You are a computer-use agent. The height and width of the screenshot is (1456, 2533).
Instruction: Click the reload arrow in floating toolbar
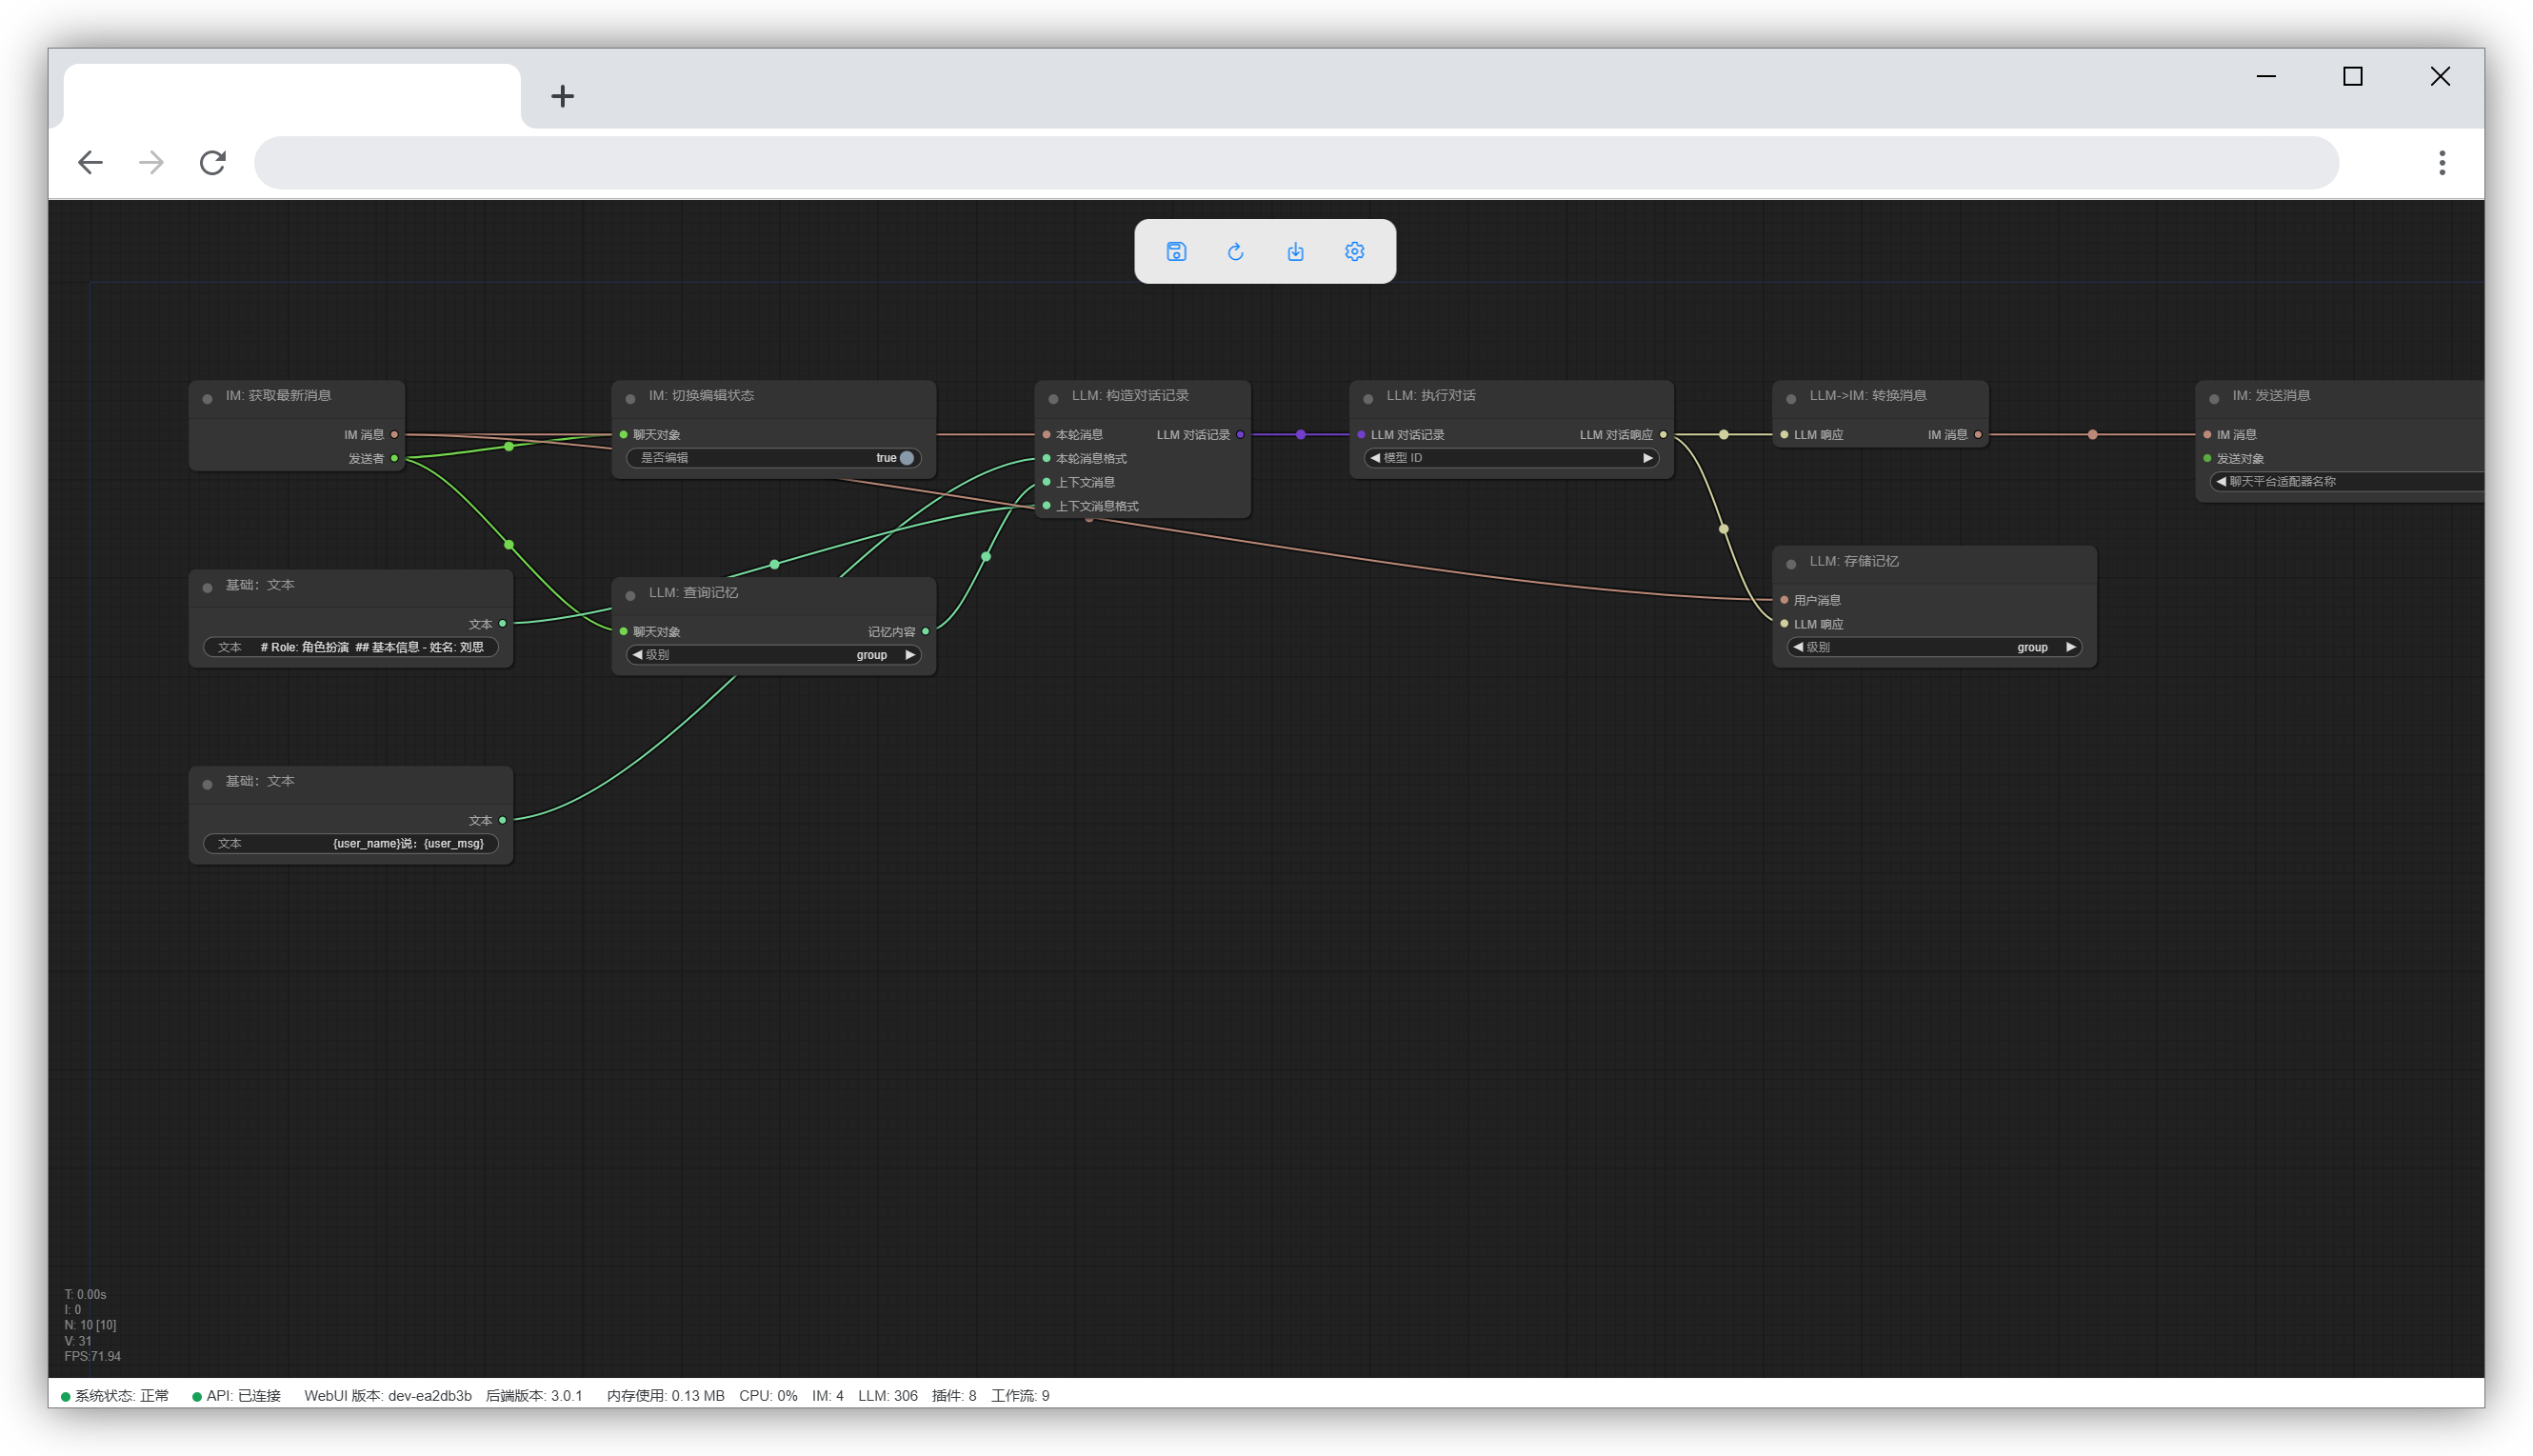coord(1235,252)
